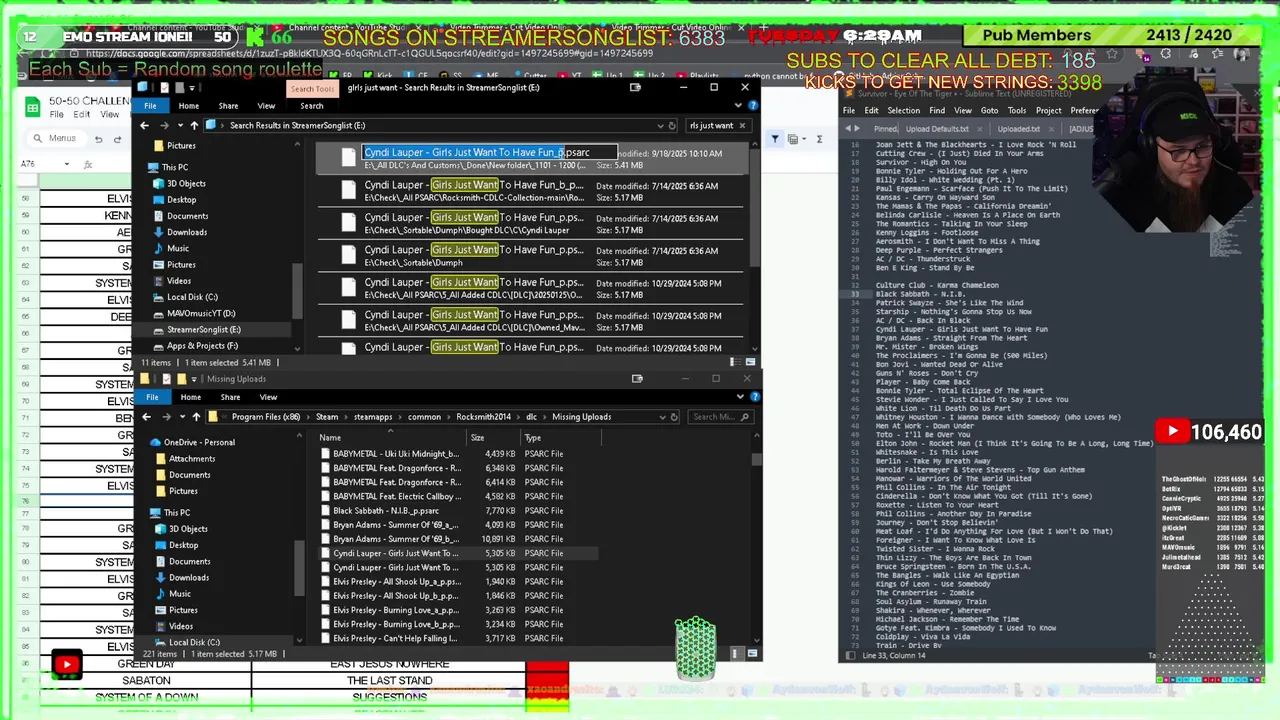
Task: Click previous-tab arrow in Sublime Text tab bar
Action: (849, 128)
